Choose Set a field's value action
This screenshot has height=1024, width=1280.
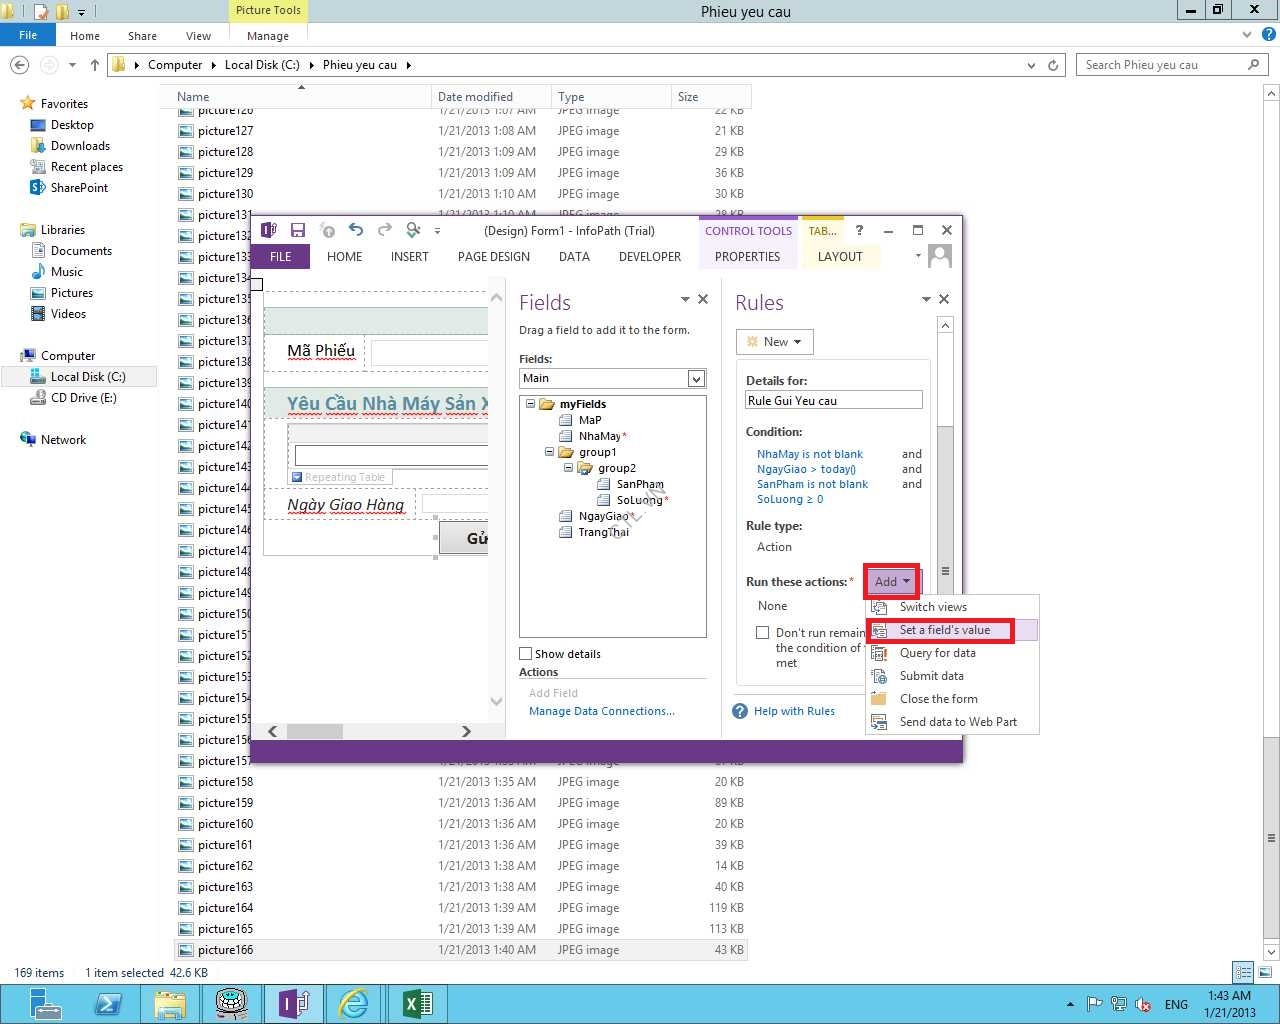944,630
